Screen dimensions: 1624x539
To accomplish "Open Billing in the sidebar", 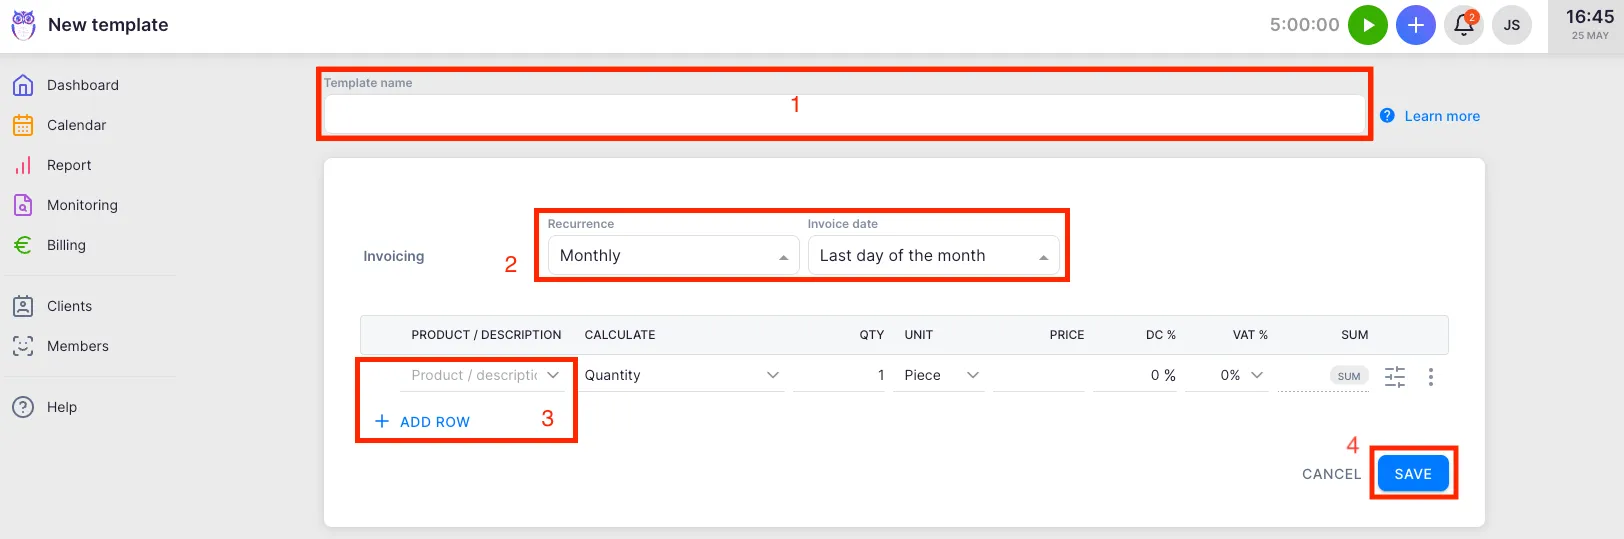I will click(66, 245).
